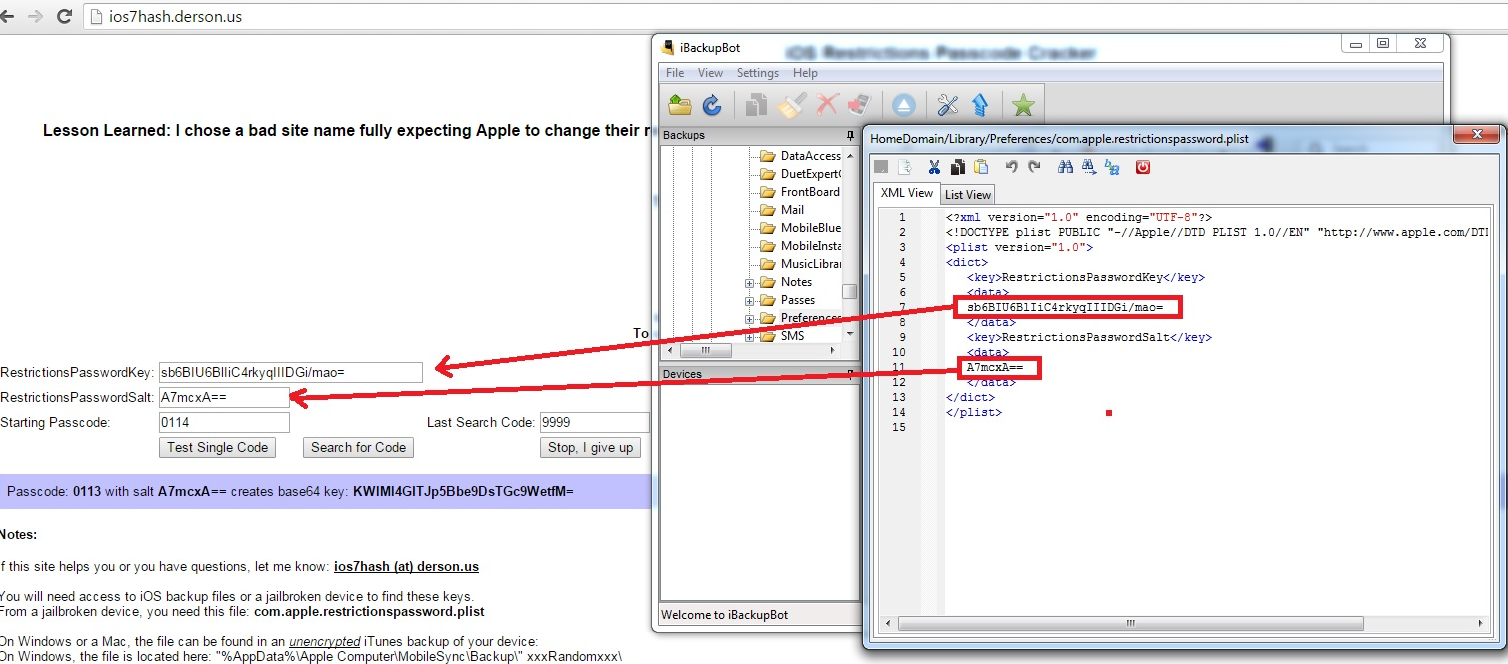1508x664 pixels.
Task: Click the RestrictionsPasswordKey input field
Action: pos(291,372)
